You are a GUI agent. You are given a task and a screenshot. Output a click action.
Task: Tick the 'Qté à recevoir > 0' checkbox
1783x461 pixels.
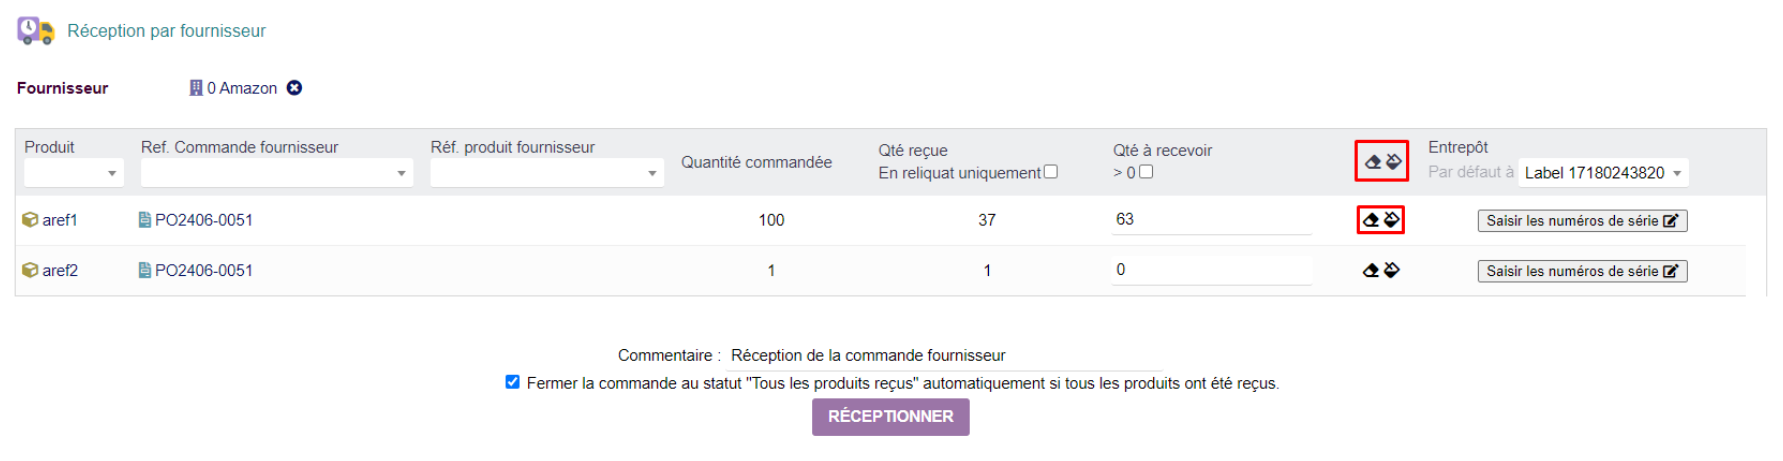pos(1146,172)
